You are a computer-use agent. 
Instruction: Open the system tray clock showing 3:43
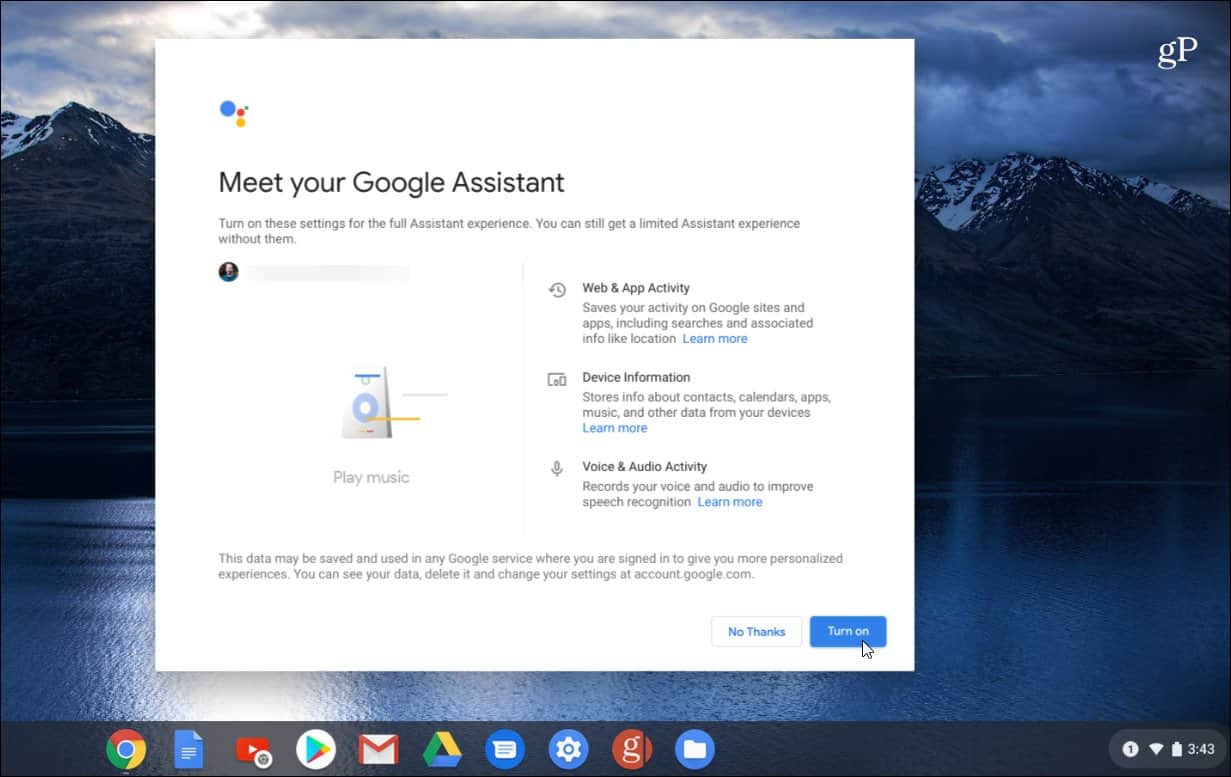[x=1201, y=749]
